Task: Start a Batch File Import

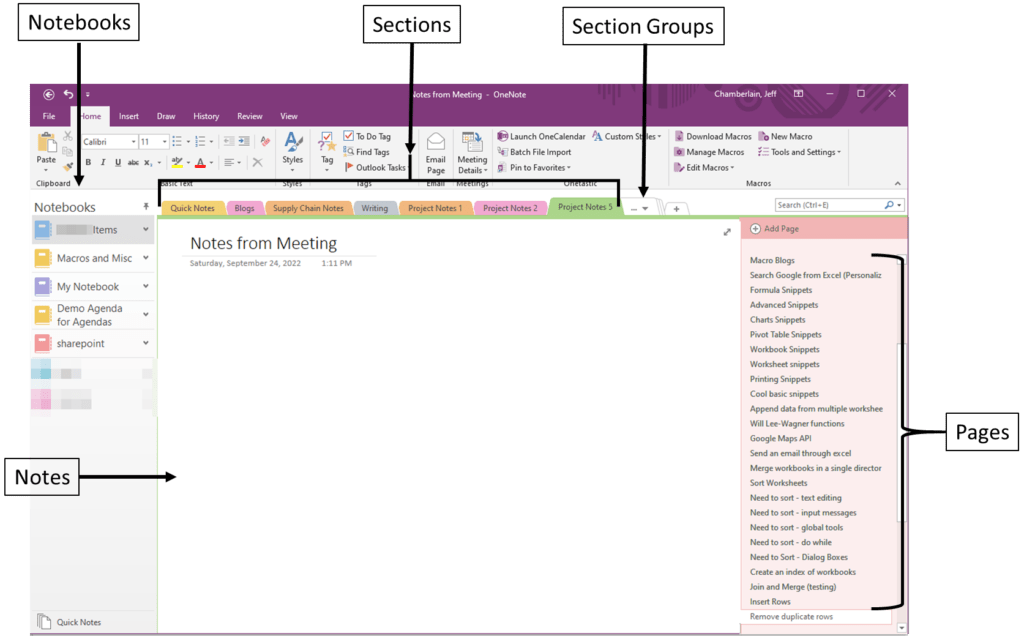Action: [x=535, y=152]
